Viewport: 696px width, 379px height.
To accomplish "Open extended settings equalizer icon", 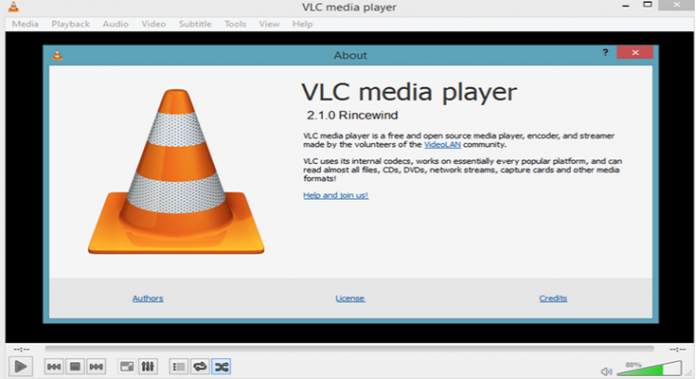I will pos(148,367).
